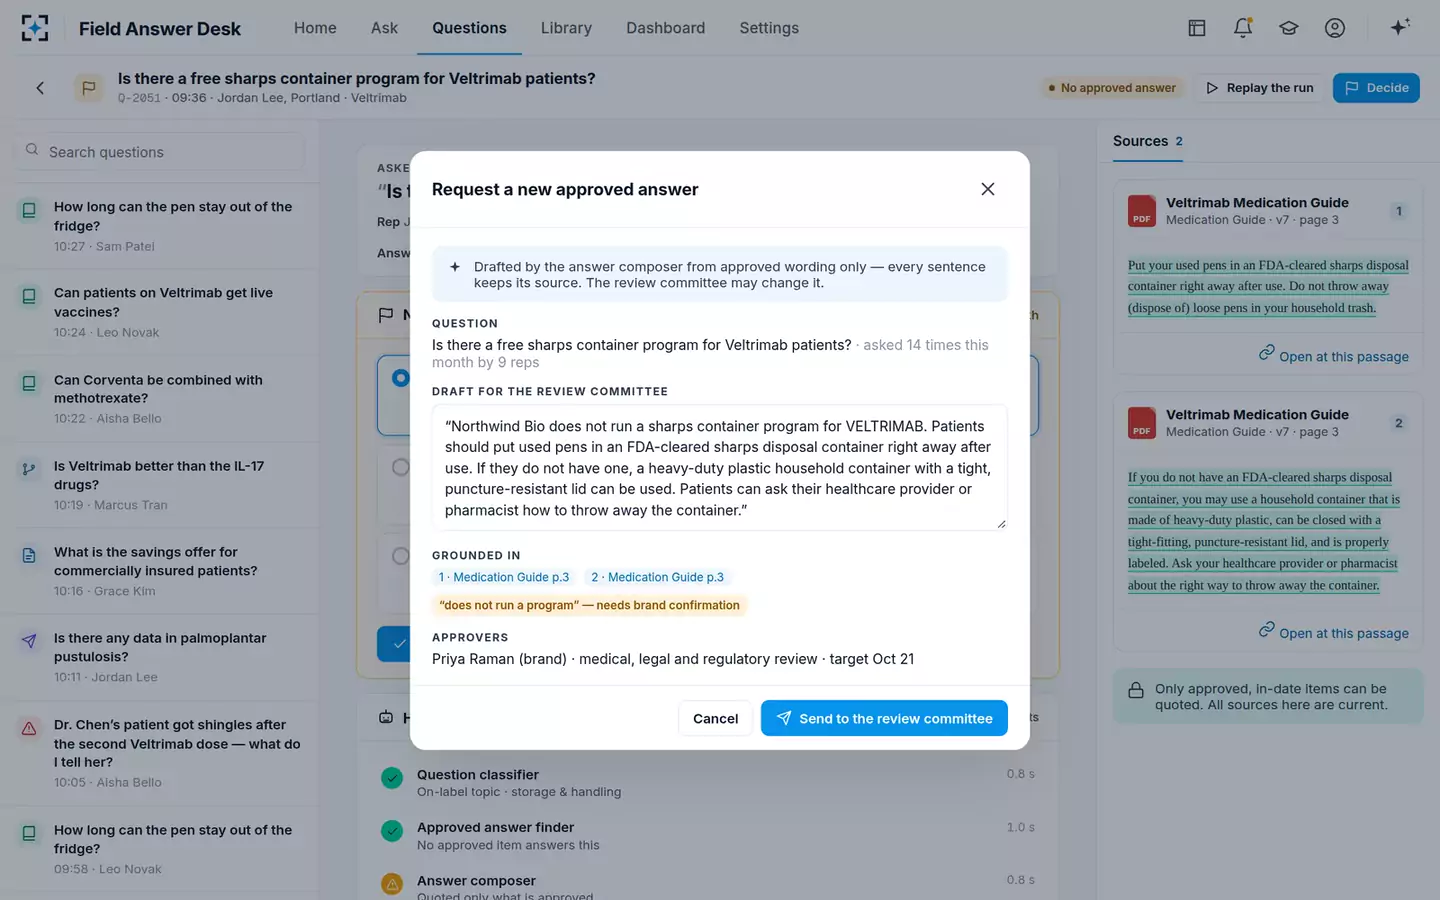Click inside the draft answer text area
The width and height of the screenshot is (1440, 900).
[x=719, y=468]
